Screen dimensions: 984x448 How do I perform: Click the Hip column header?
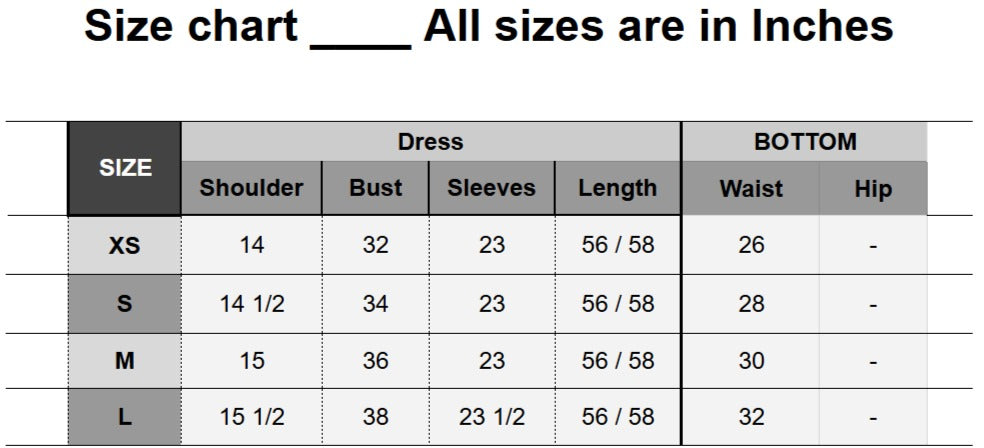click(x=873, y=188)
